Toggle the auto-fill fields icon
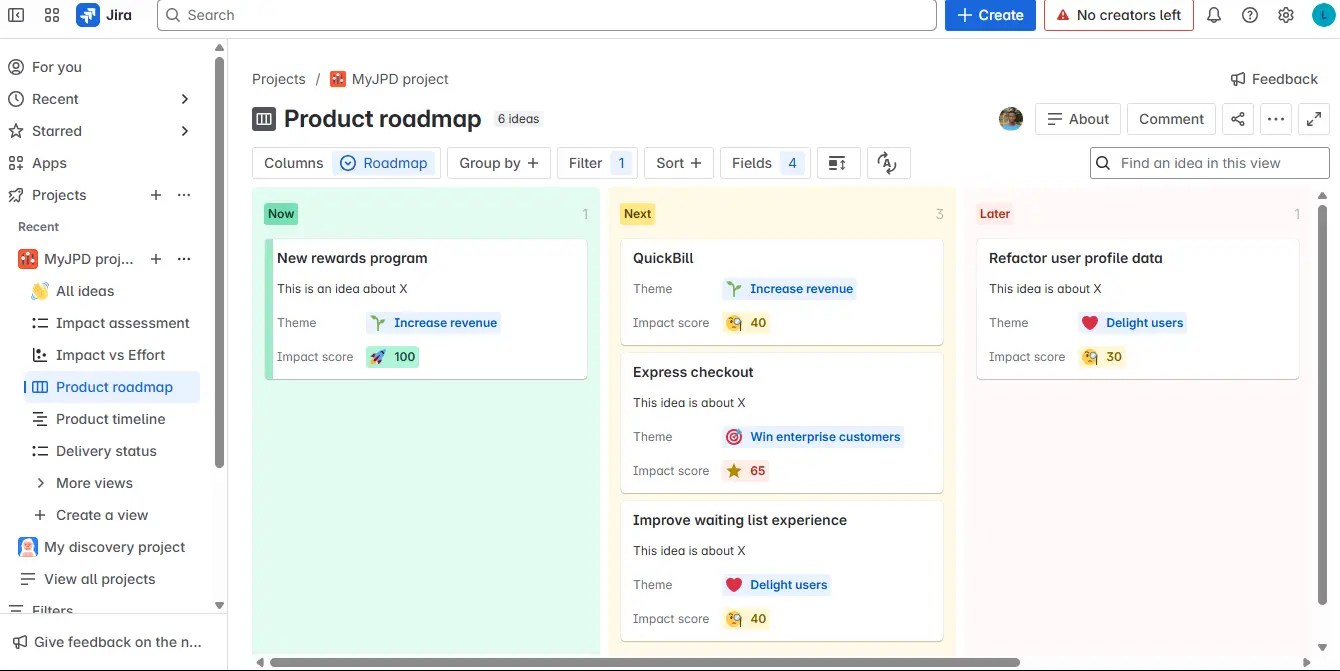Image resolution: width=1340 pixels, height=671 pixels. 888,162
